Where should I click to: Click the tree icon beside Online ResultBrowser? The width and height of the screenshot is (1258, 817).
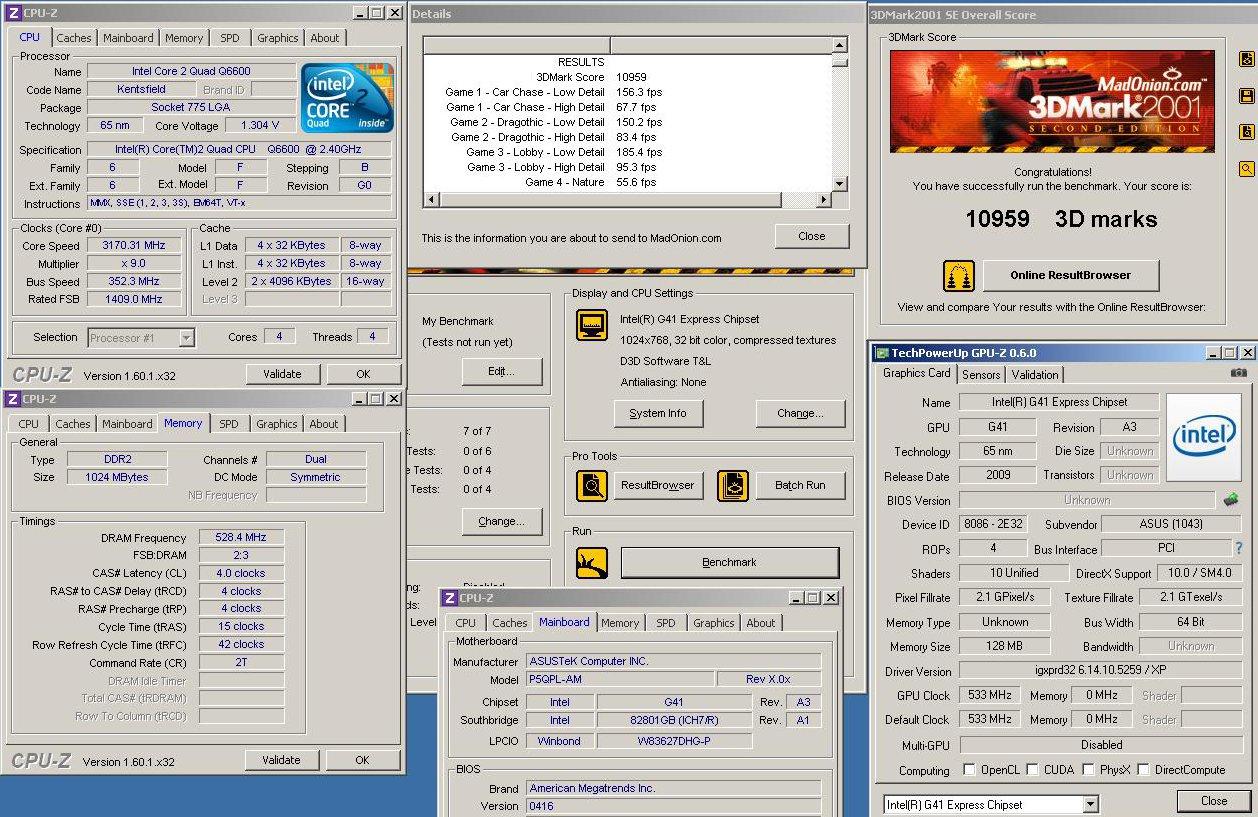[x=958, y=276]
